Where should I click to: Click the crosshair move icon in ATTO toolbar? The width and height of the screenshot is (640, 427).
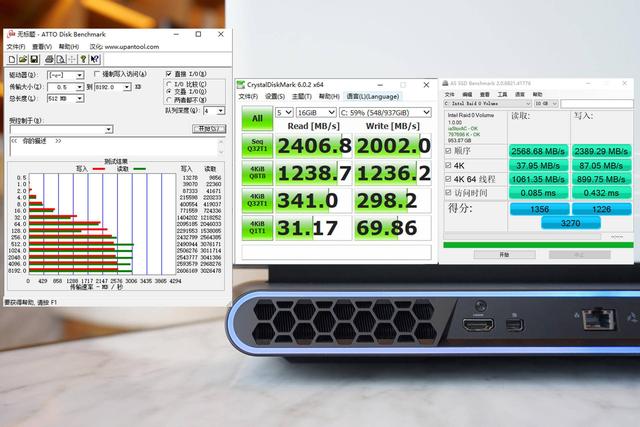tap(72, 60)
